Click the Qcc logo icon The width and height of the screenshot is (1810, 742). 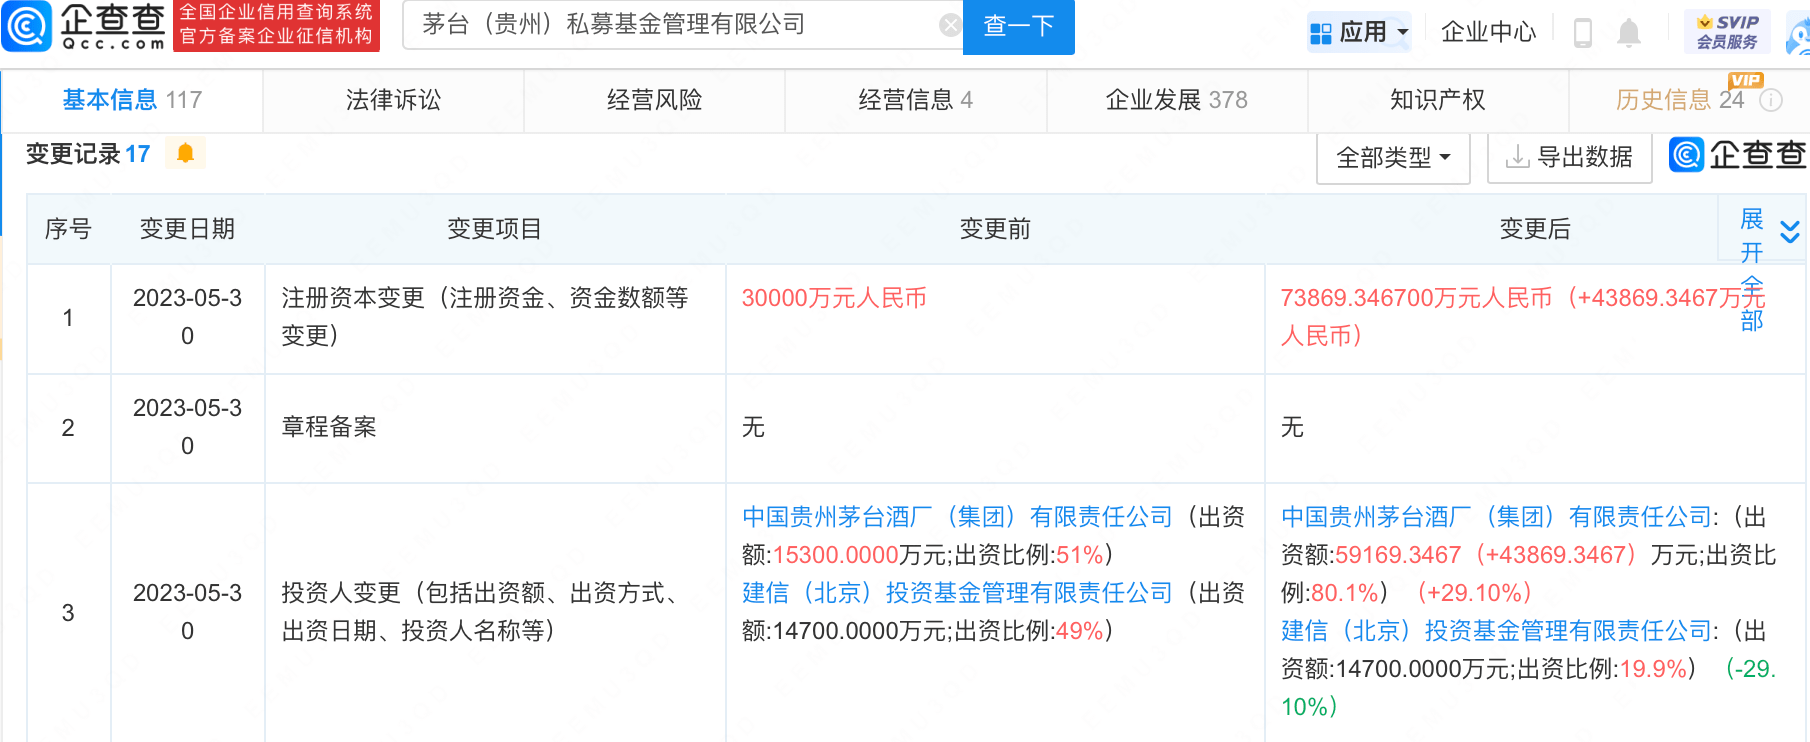[27, 27]
